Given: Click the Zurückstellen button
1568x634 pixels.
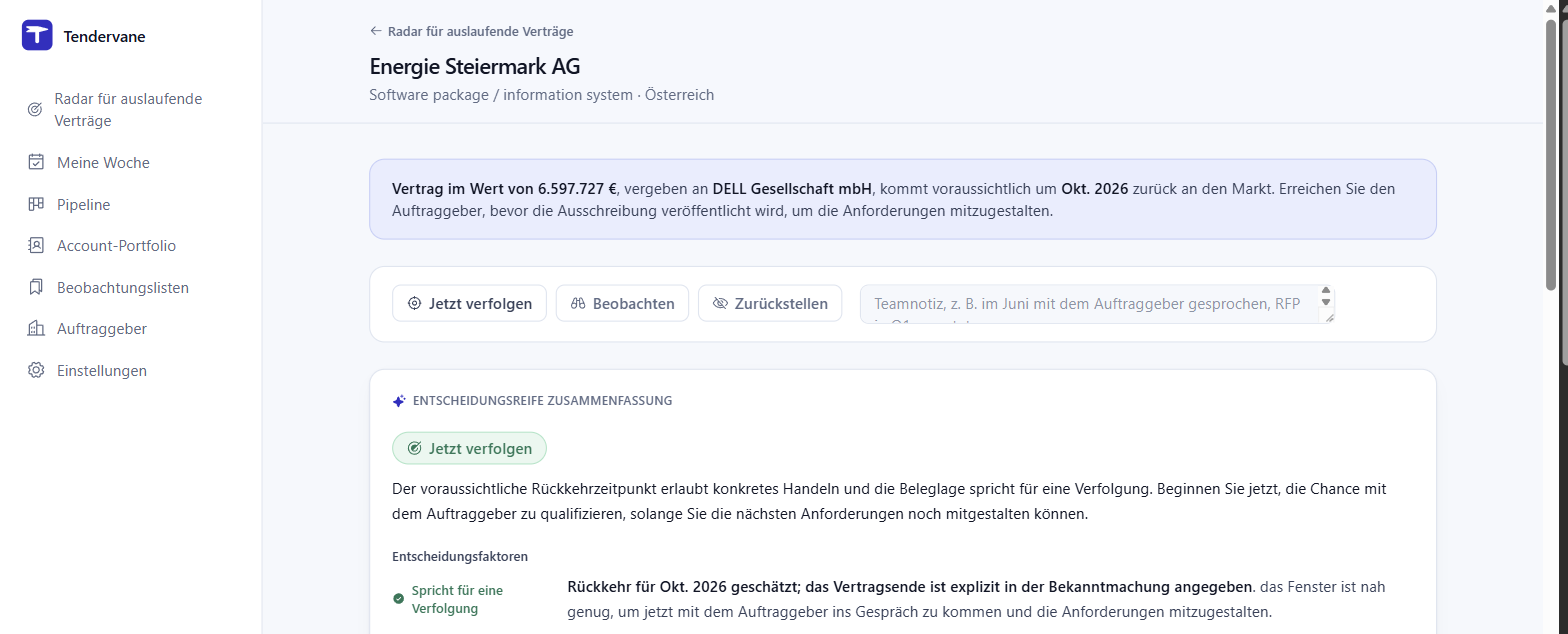Looking at the screenshot, I should tap(770, 304).
